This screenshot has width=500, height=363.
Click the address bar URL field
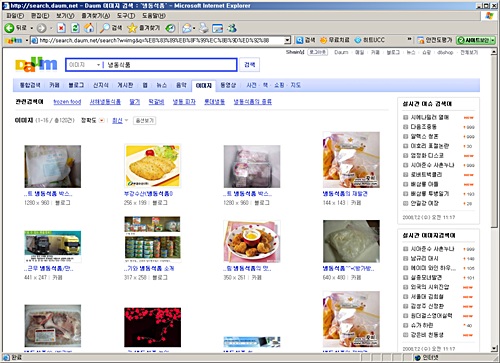tap(161, 40)
